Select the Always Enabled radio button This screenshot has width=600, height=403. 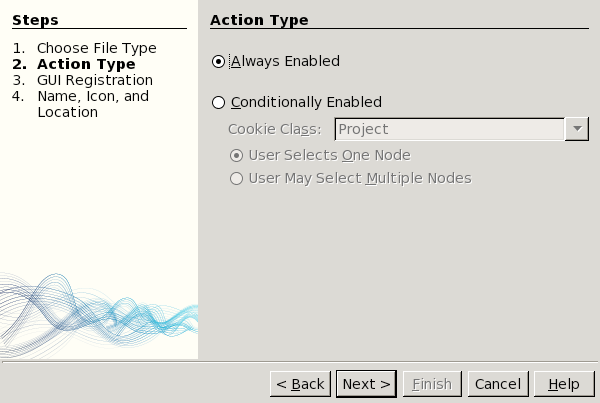tap(219, 62)
